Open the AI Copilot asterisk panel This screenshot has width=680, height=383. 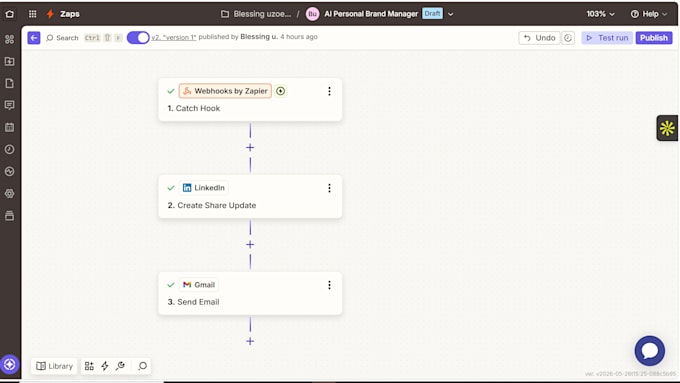[667, 128]
